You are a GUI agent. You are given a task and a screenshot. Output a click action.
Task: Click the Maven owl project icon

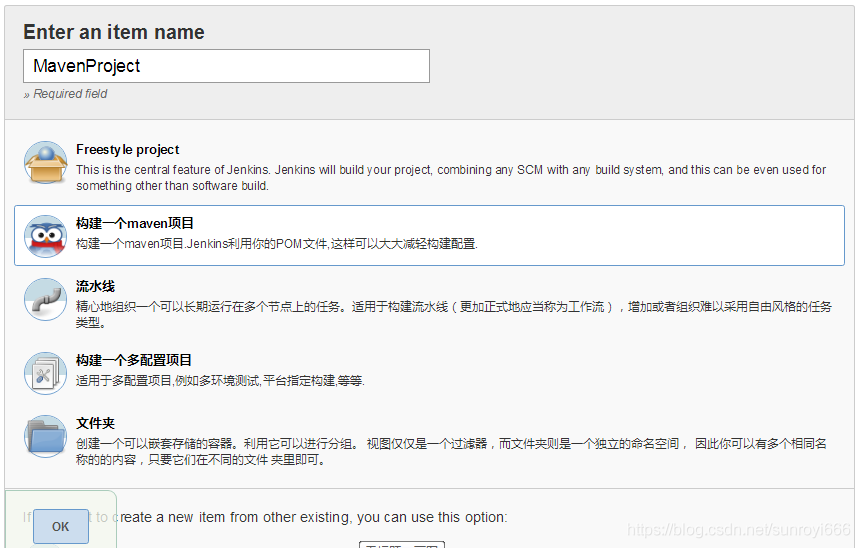[46, 236]
